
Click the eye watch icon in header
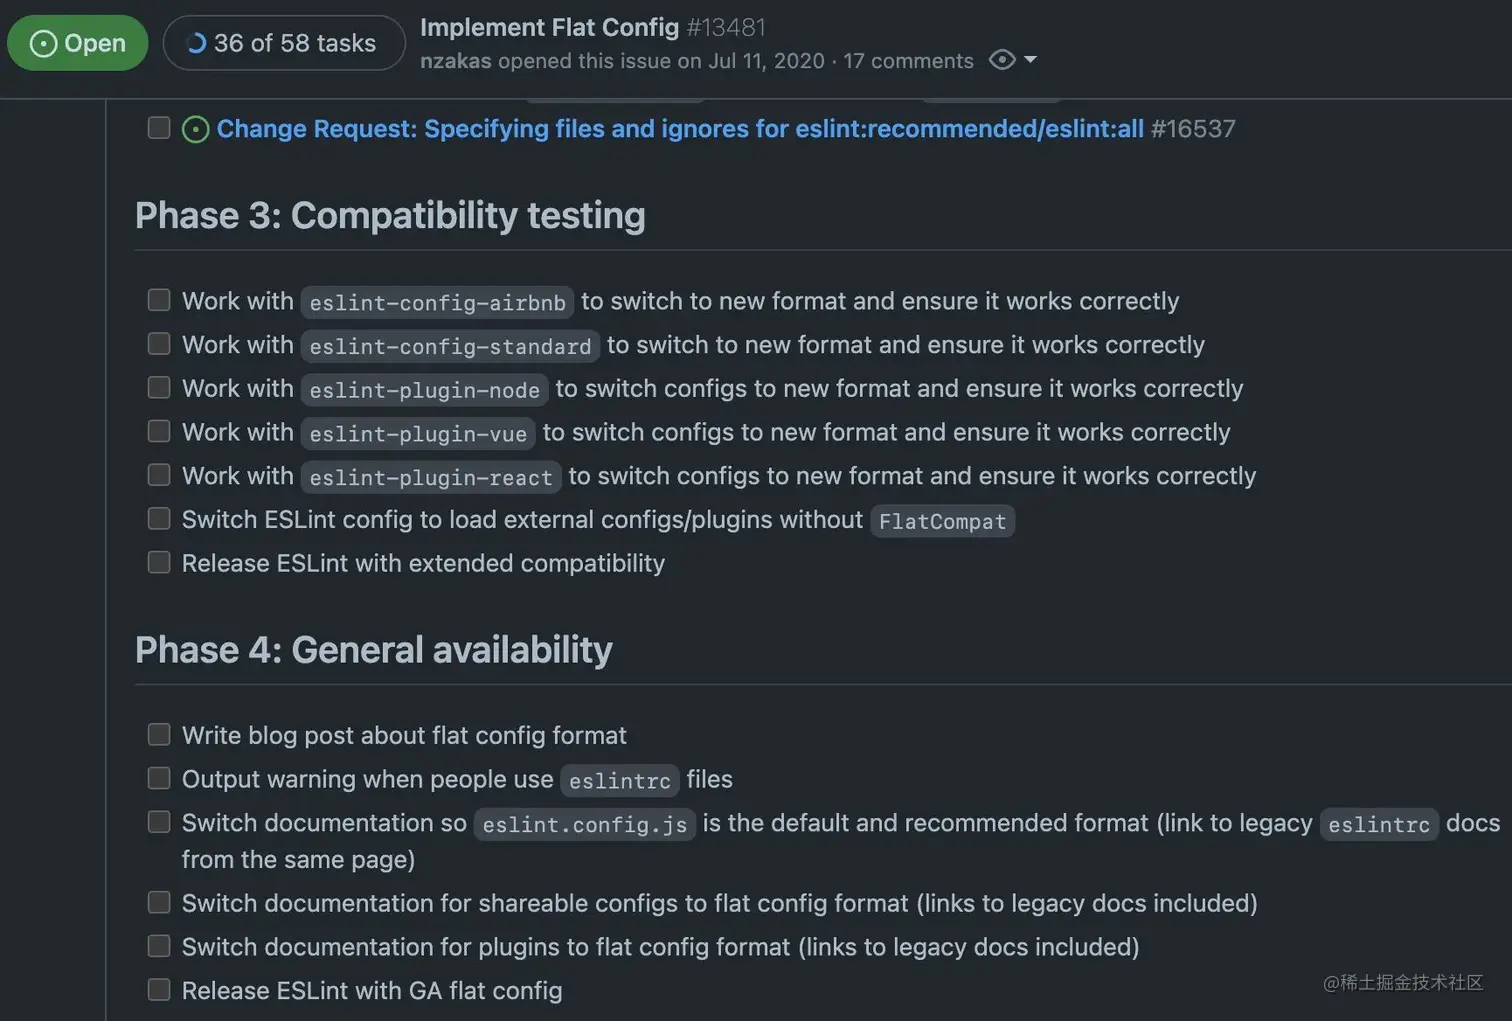tap(1001, 60)
